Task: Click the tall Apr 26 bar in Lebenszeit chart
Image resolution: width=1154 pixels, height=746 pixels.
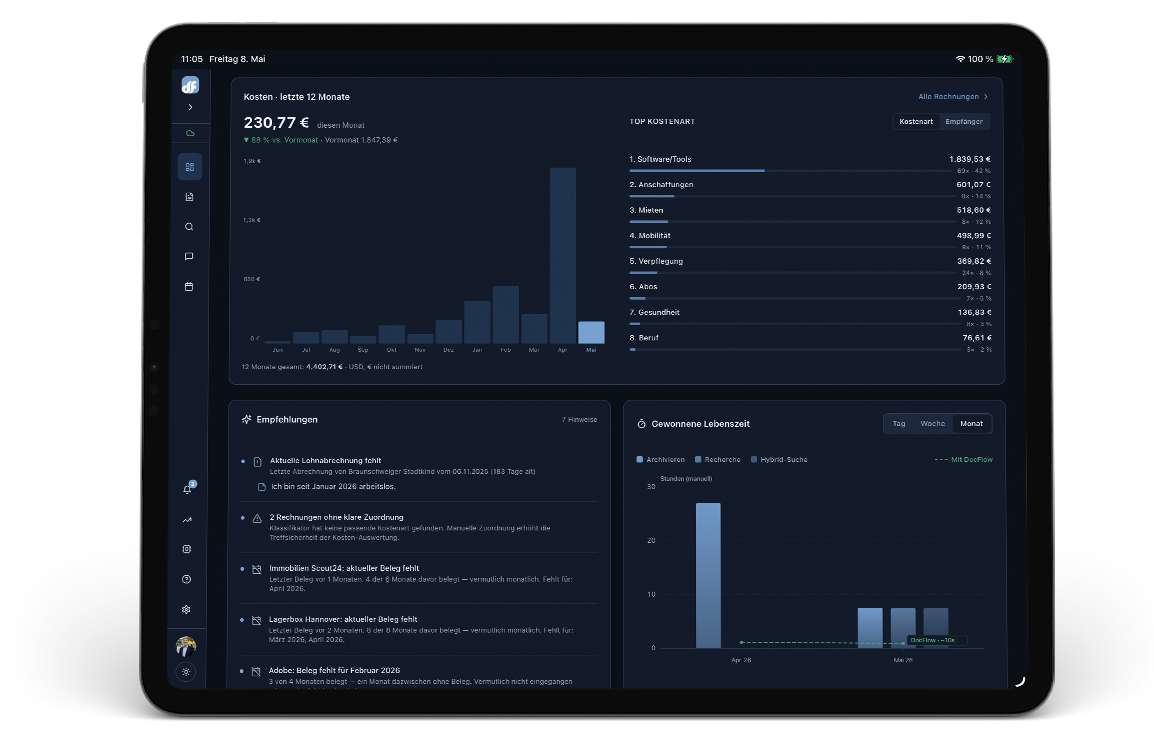Action: point(708,575)
